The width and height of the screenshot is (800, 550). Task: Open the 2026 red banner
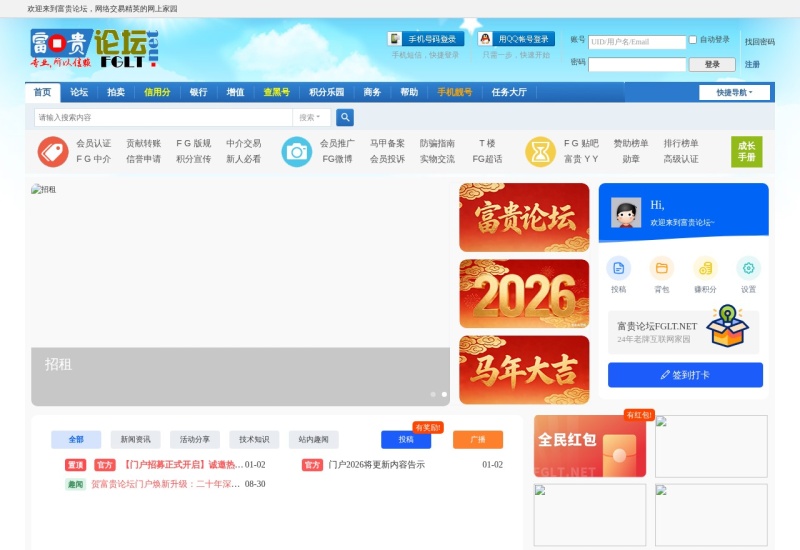(524, 293)
